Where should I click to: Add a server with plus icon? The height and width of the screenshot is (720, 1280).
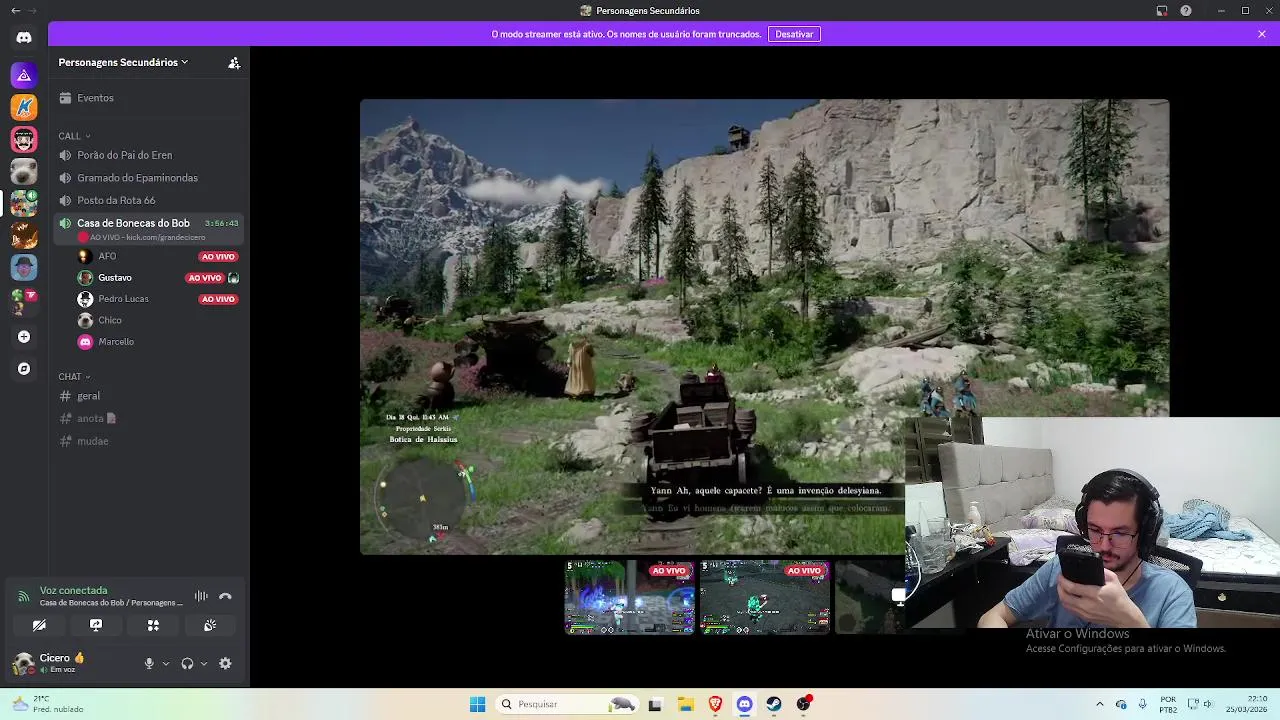(24, 337)
